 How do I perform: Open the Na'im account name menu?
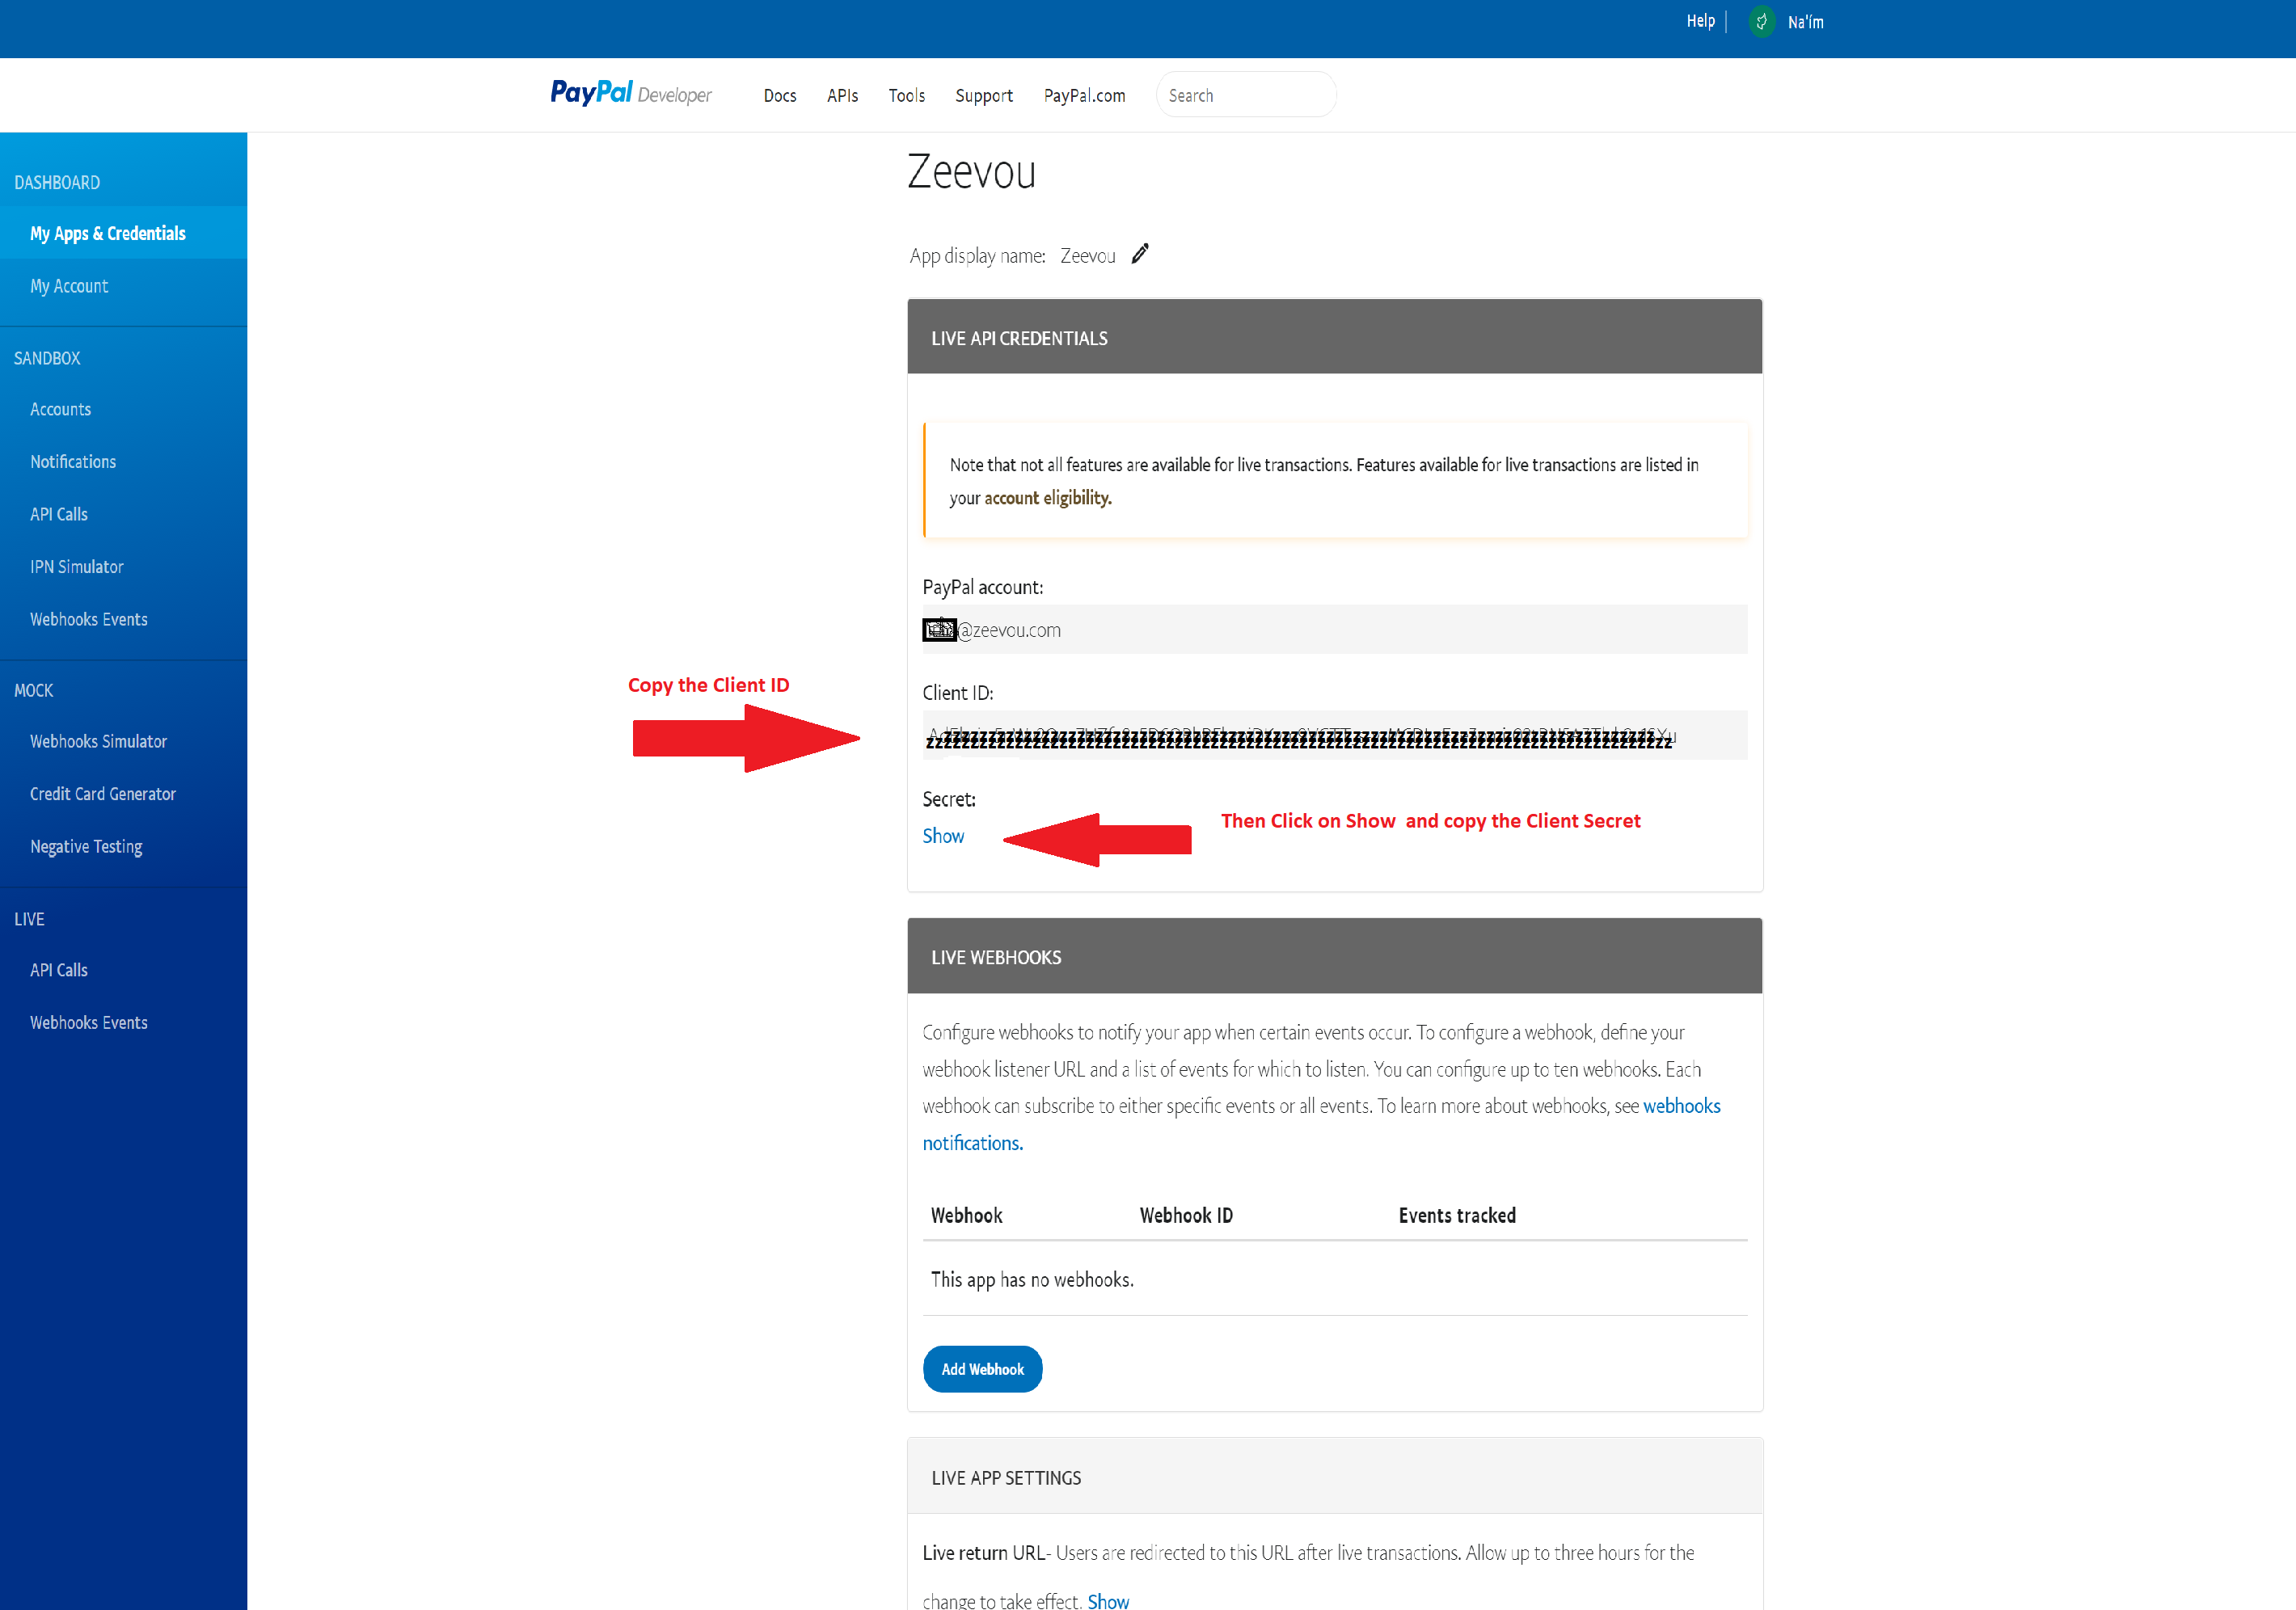1806,22
